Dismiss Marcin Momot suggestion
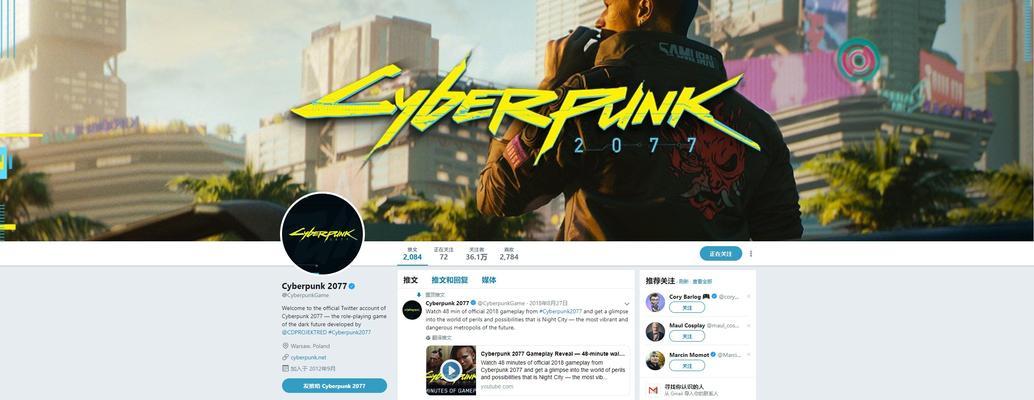 tap(748, 355)
